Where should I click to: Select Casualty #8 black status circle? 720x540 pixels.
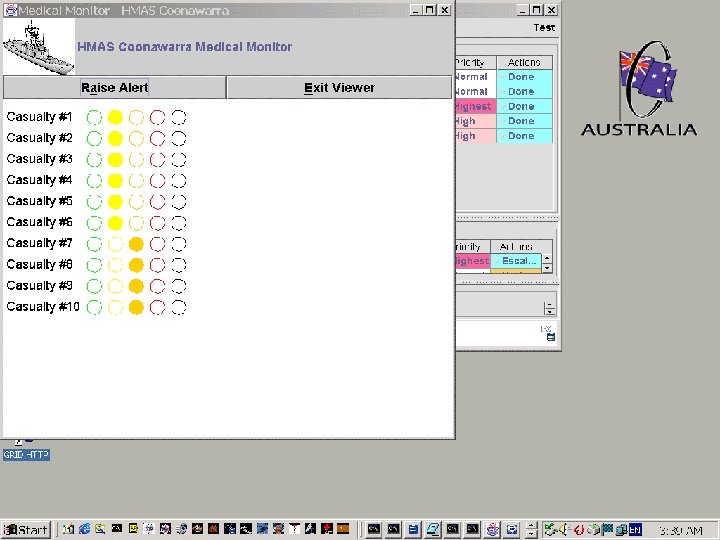[179, 265]
